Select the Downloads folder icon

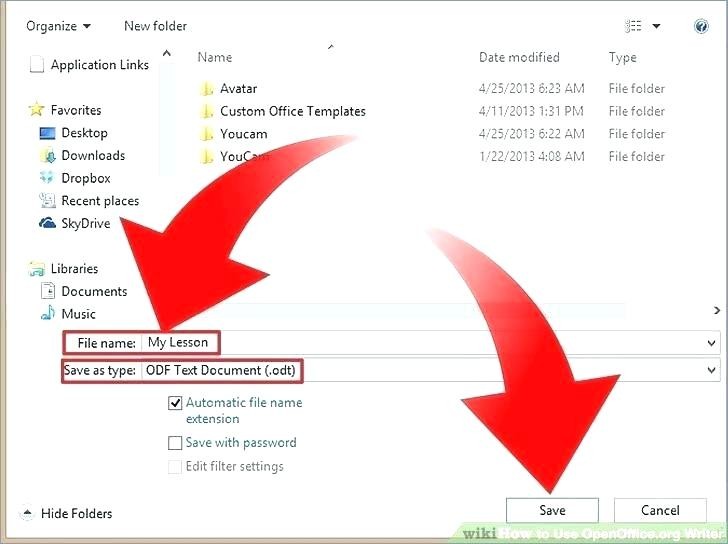click(x=47, y=155)
